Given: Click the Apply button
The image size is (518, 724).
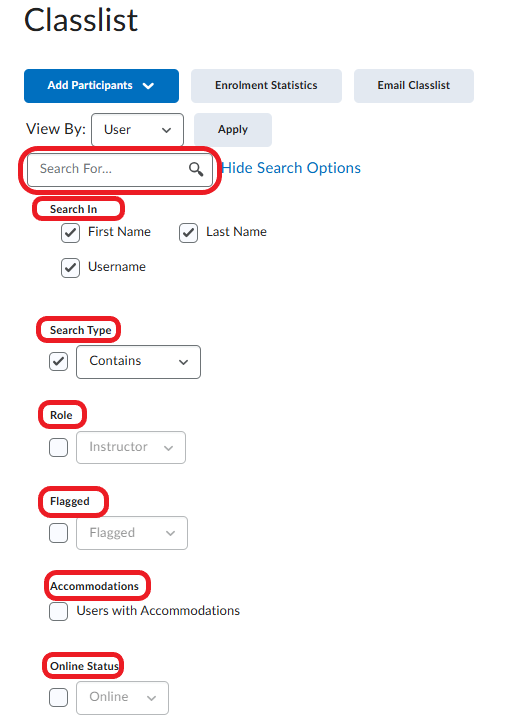Looking at the screenshot, I should coord(233,130).
